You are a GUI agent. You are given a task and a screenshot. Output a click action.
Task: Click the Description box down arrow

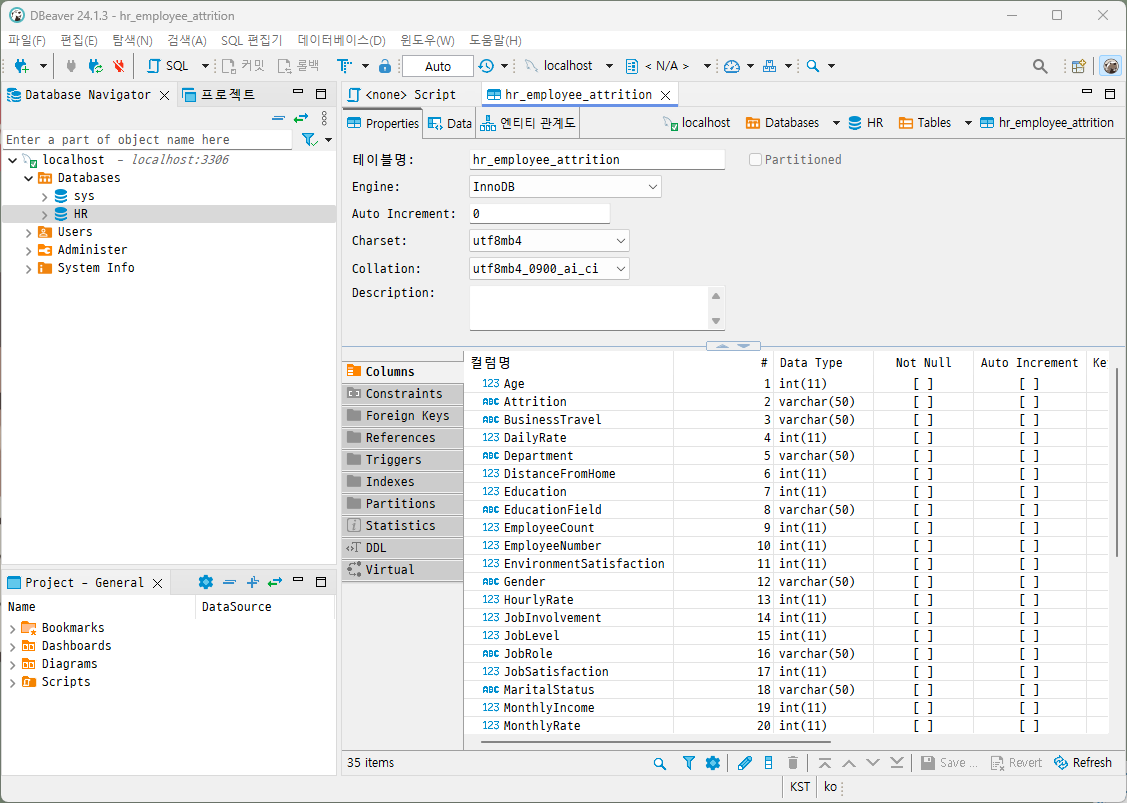pos(716,321)
